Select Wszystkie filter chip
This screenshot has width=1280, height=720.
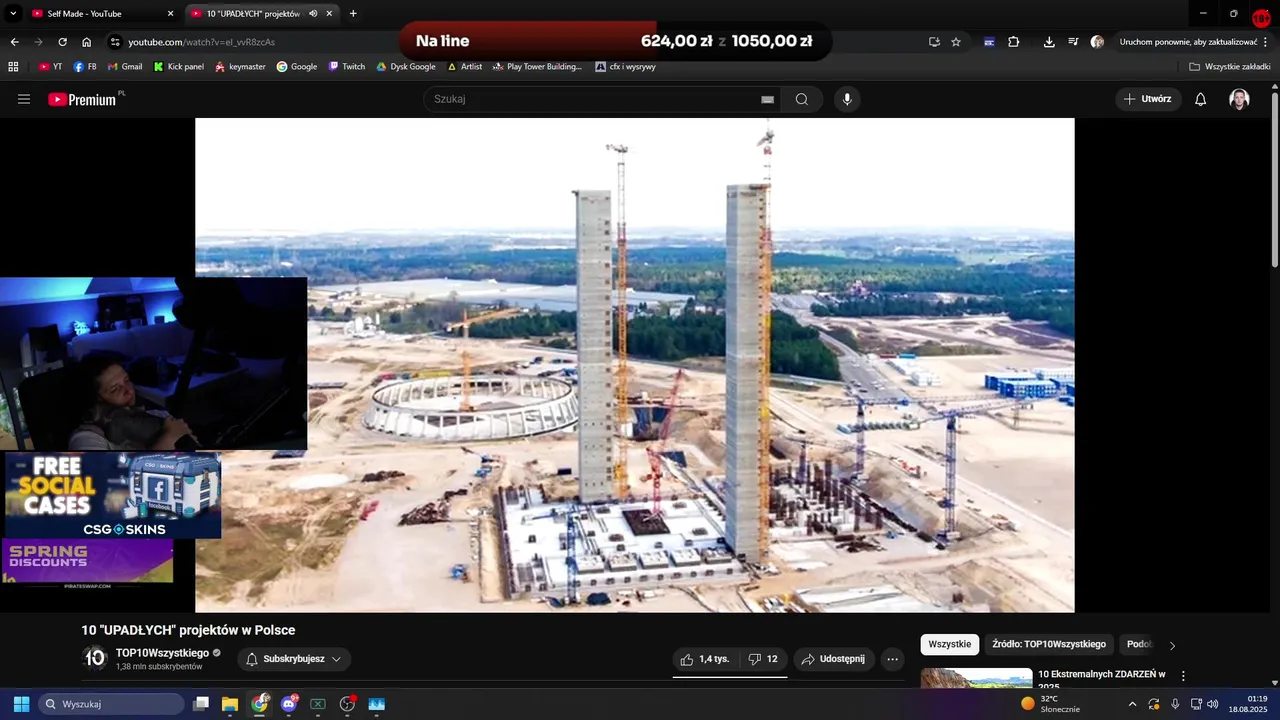[949, 644]
